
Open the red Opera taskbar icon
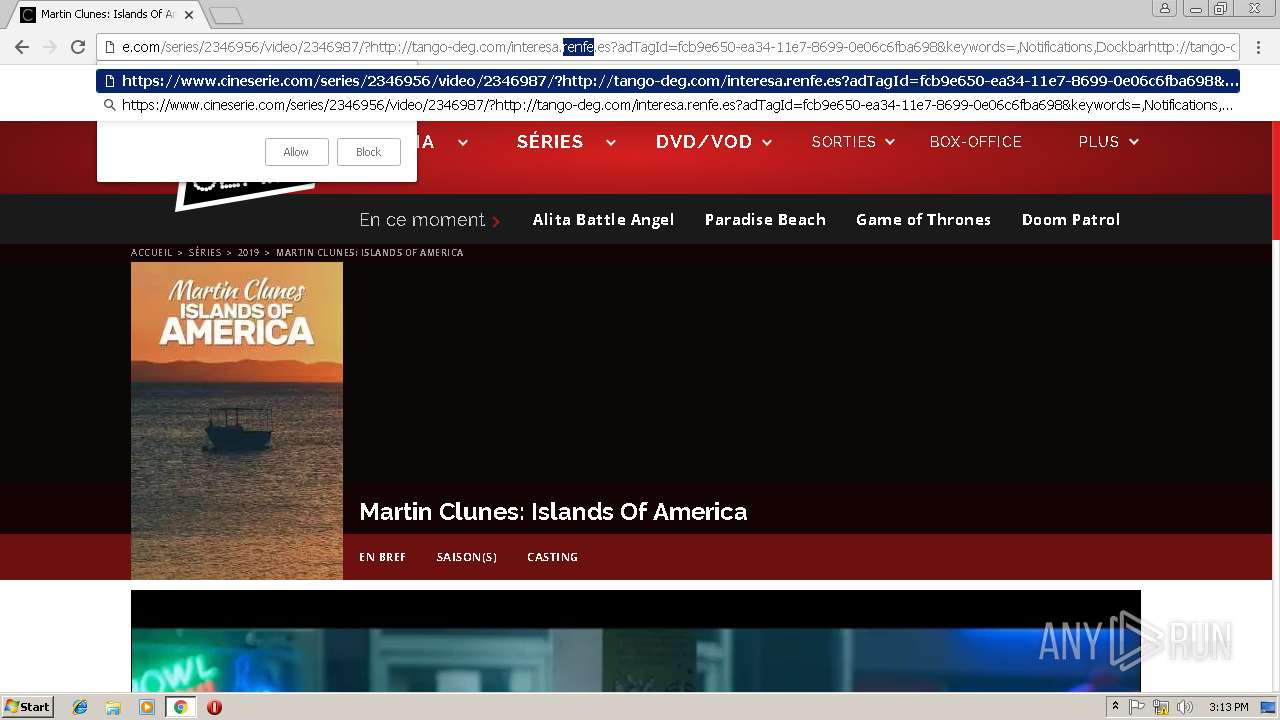tap(214, 707)
